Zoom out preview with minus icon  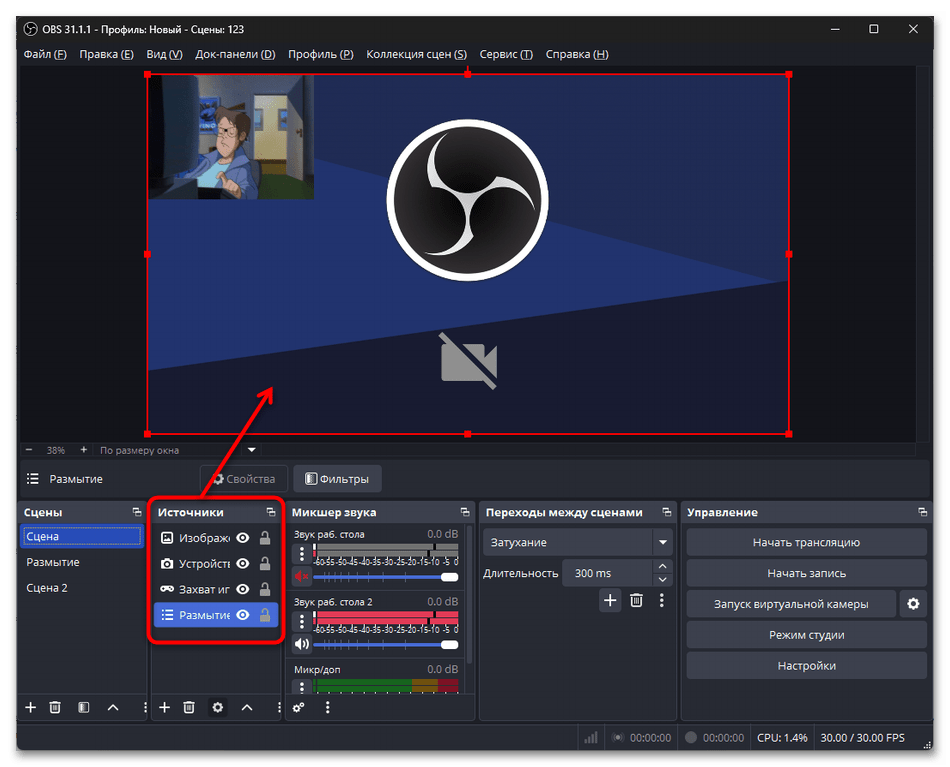tap(29, 450)
